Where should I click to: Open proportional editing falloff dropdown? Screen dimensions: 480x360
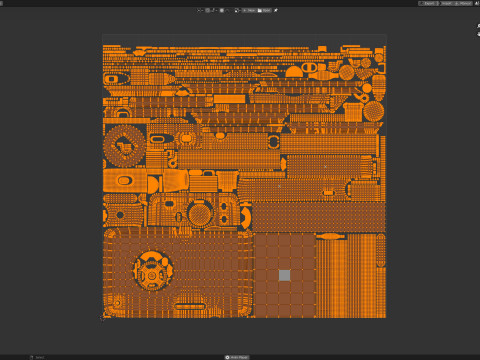227,10
